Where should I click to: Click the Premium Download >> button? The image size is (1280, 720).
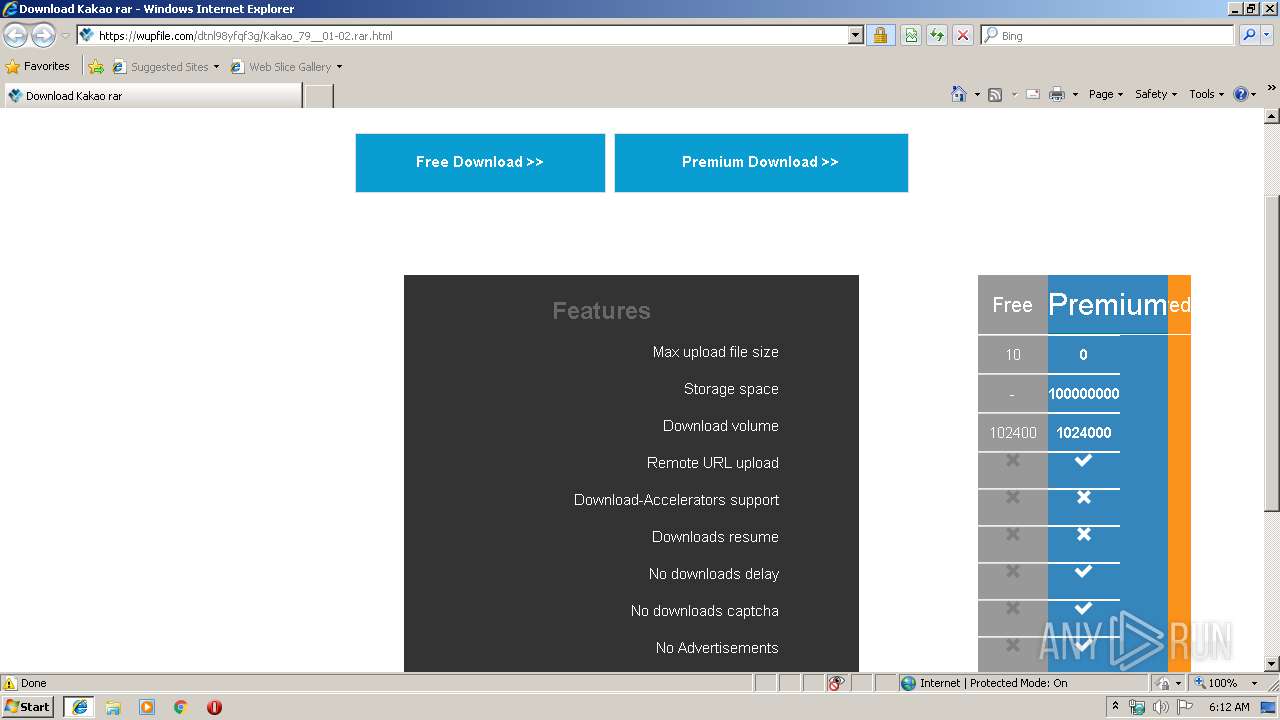point(761,162)
